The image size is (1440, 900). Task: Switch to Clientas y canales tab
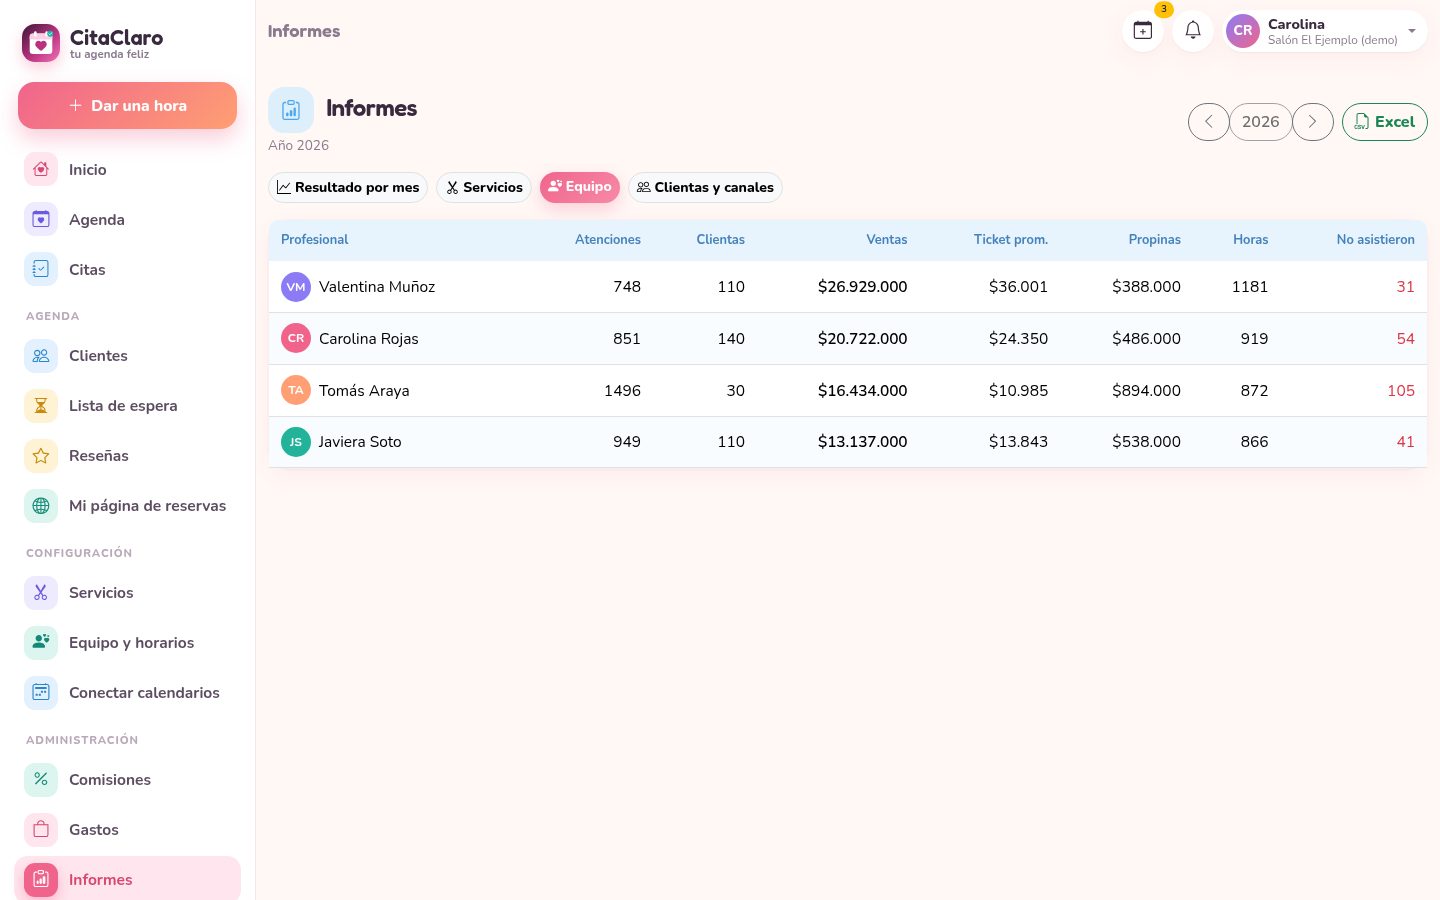click(705, 187)
